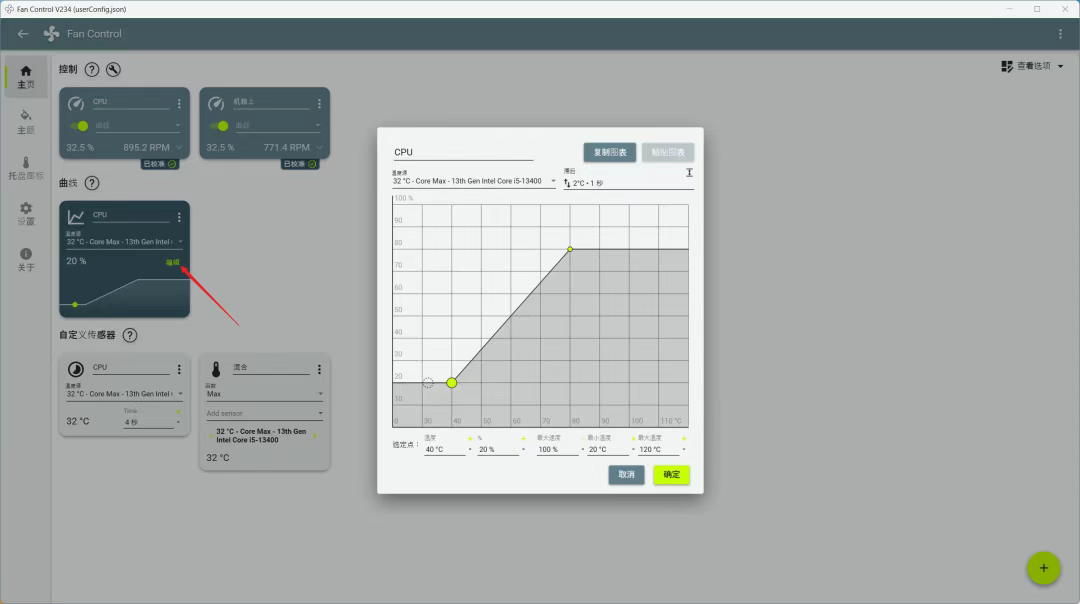Click the back arrow in the header

point(23,34)
